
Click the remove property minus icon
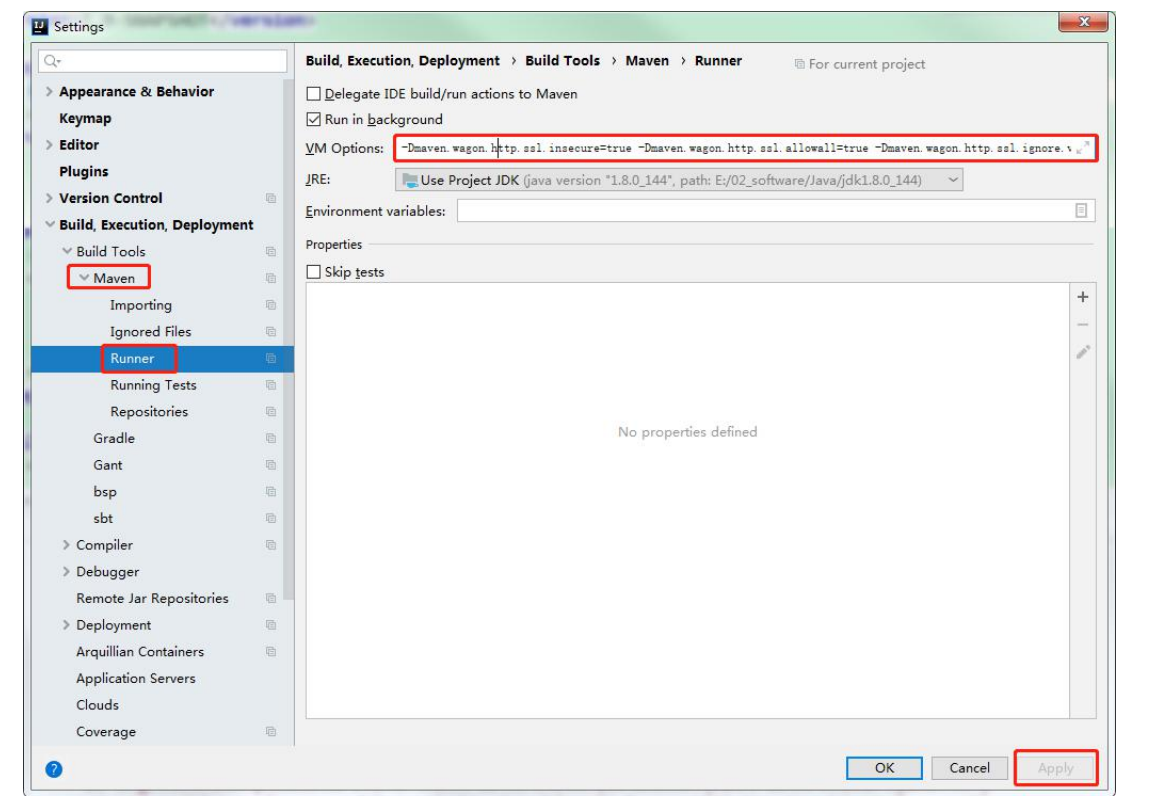[x=1083, y=325]
